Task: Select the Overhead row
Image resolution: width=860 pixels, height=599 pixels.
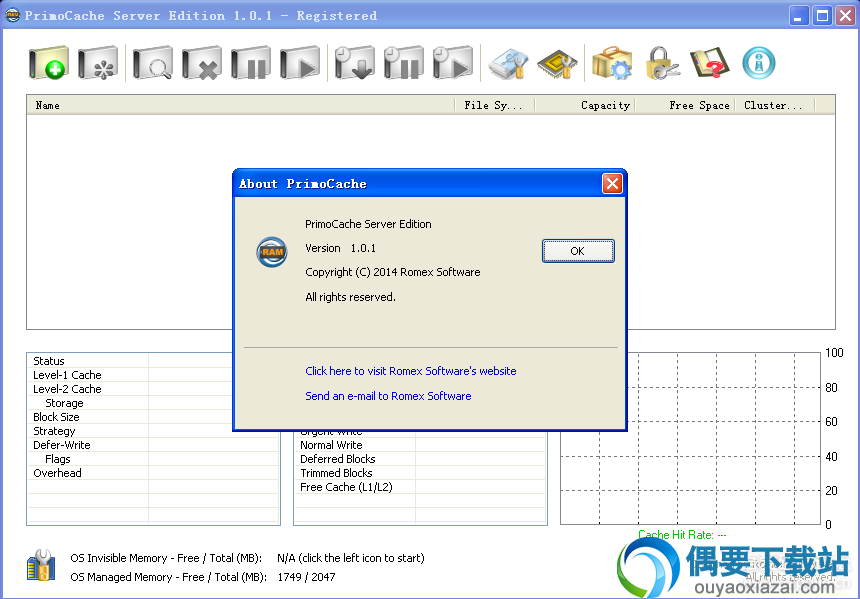Action: (x=153, y=473)
